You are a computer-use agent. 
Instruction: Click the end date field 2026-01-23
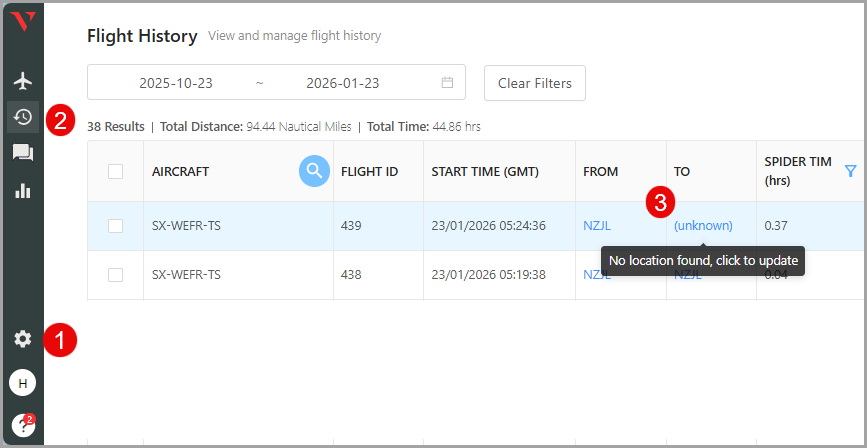coord(342,83)
